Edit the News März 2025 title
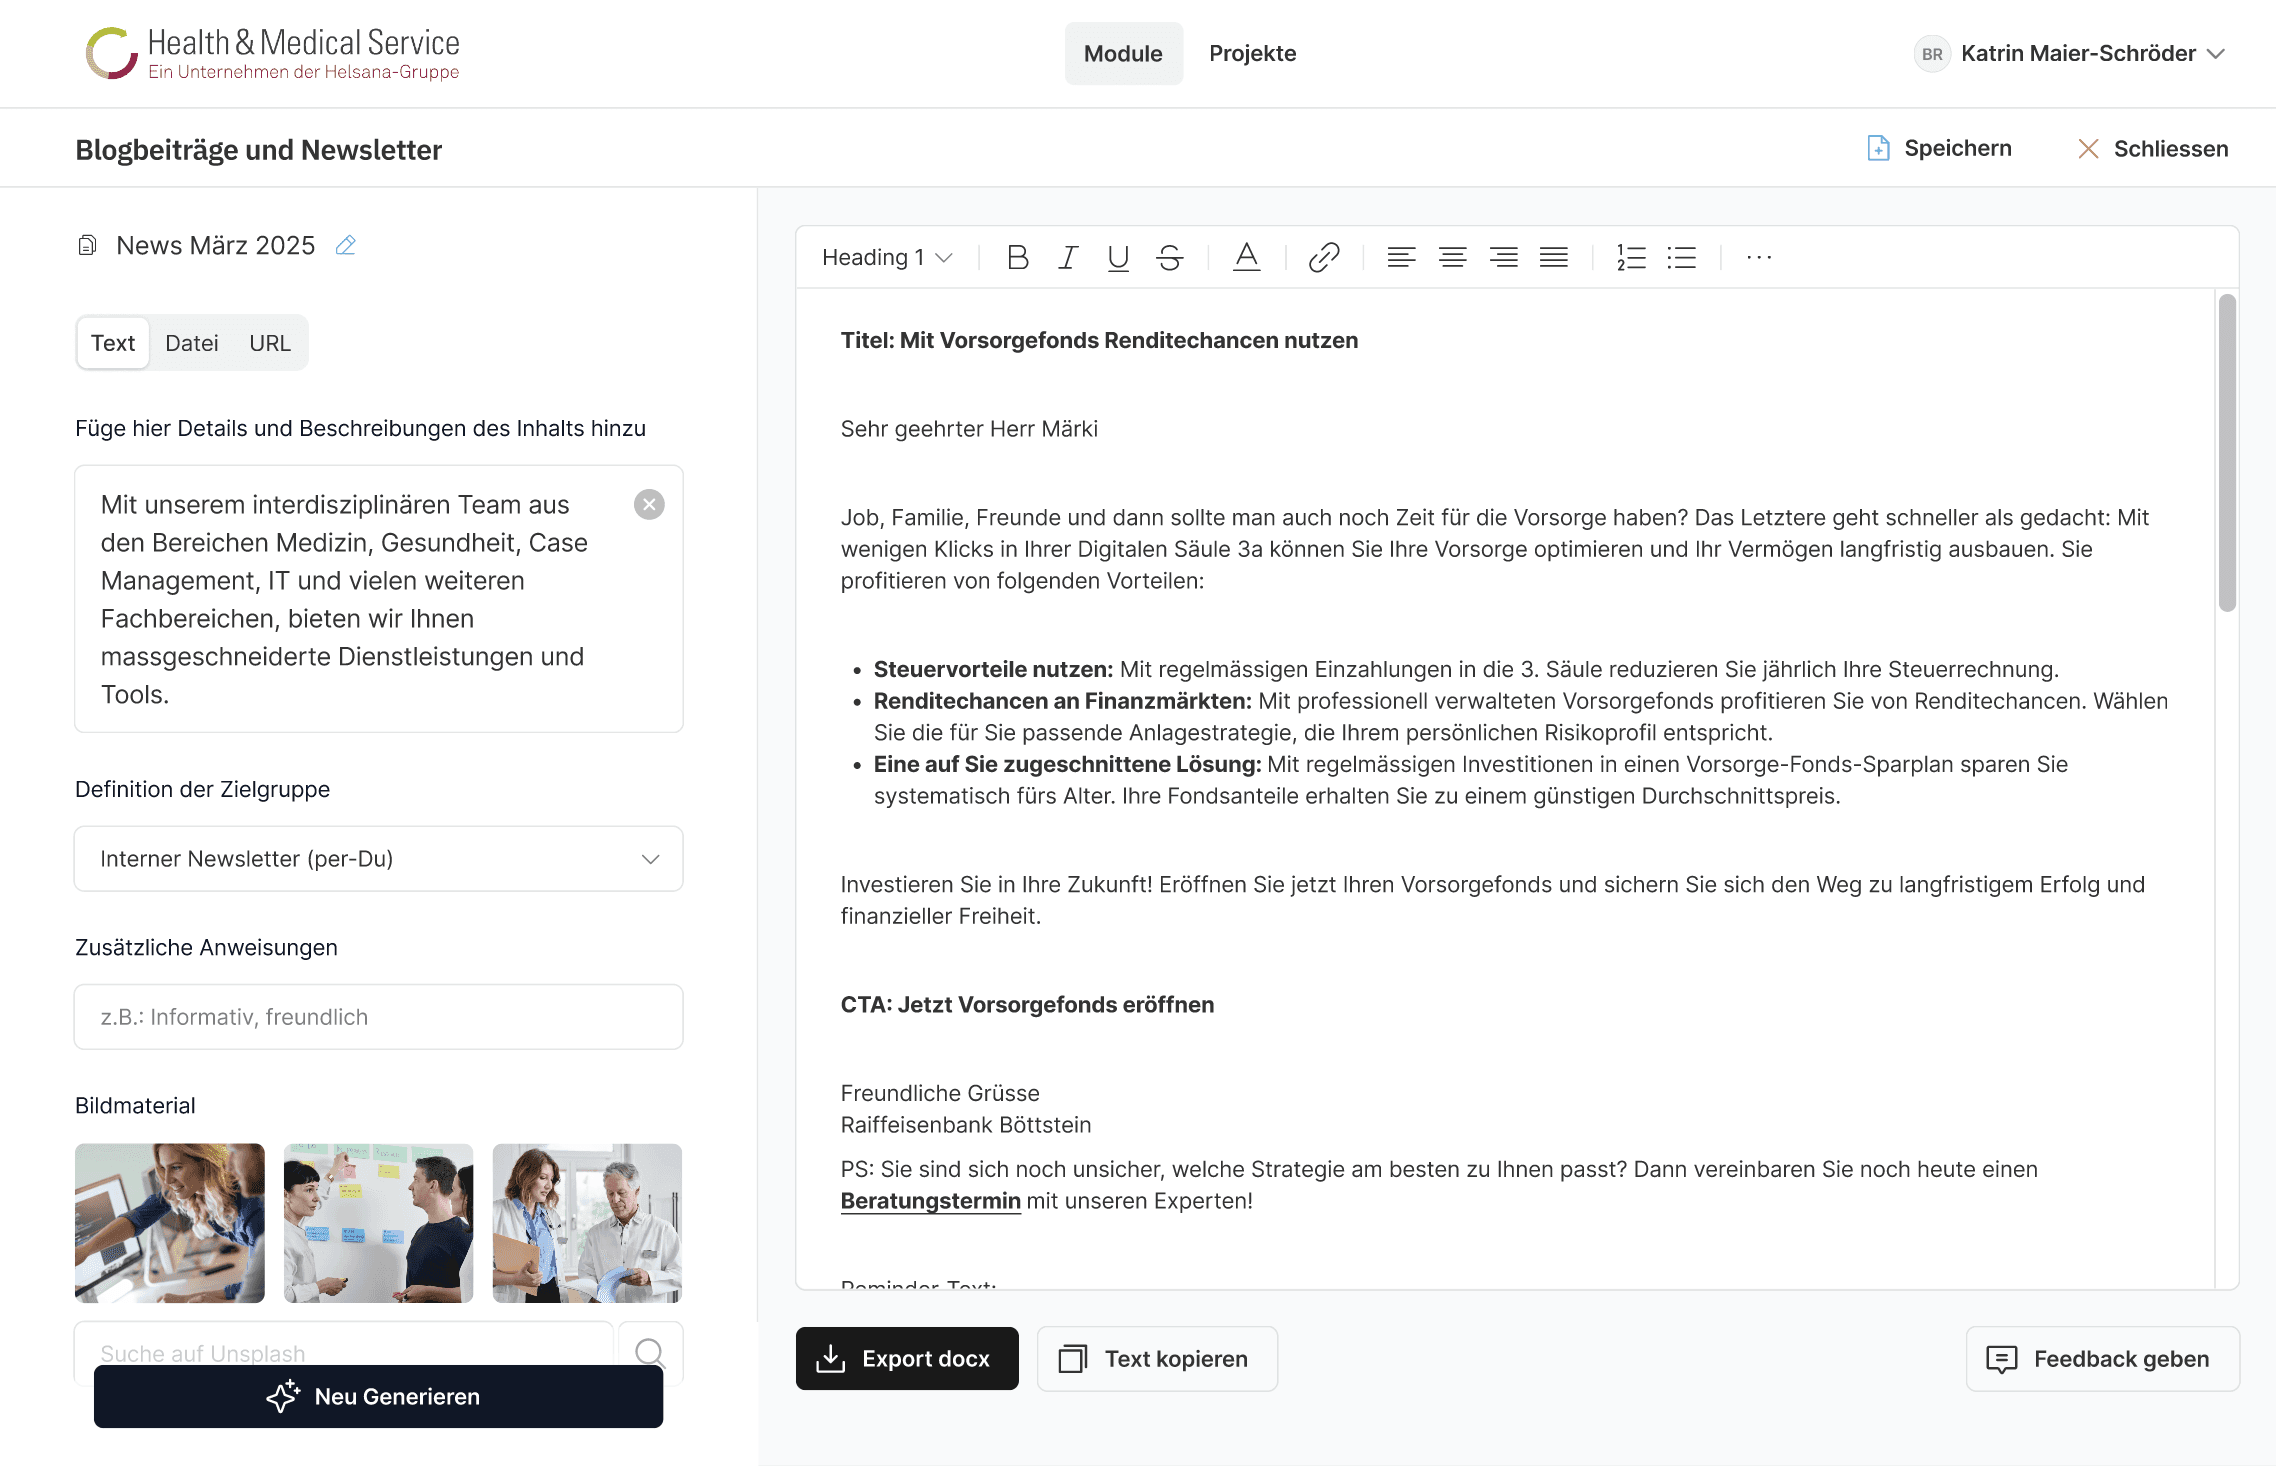Image resolution: width=2276 pixels, height=1466 pixels. tap(346, 245)
